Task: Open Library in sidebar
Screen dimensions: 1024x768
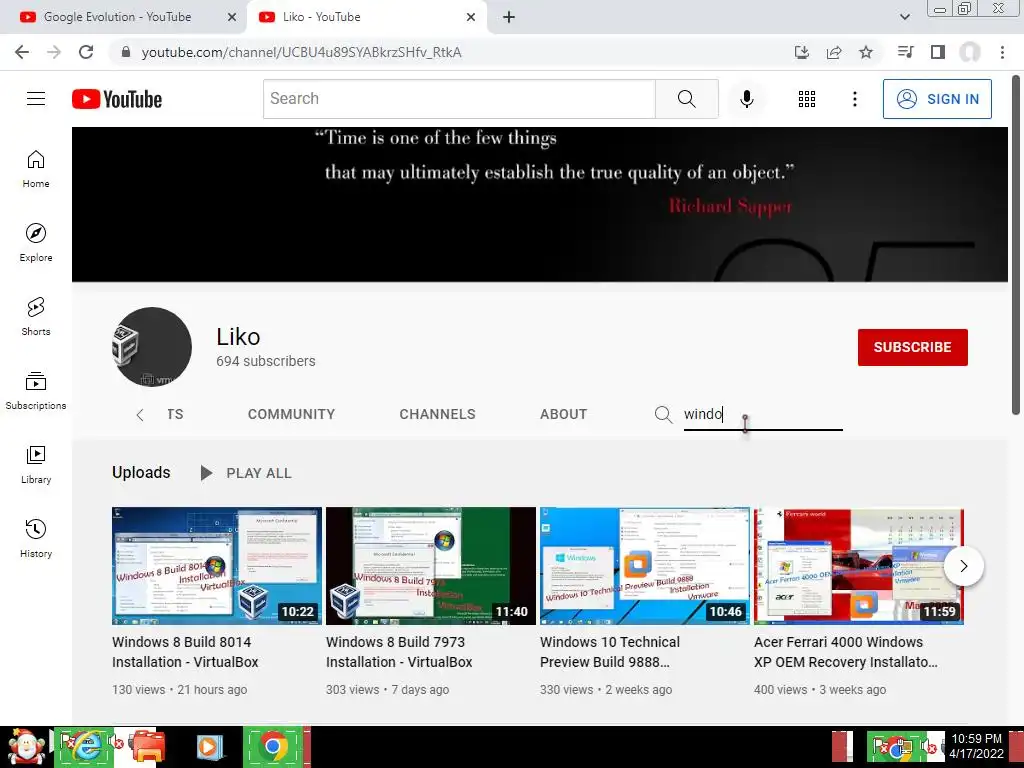Action: tap(36, 464)
